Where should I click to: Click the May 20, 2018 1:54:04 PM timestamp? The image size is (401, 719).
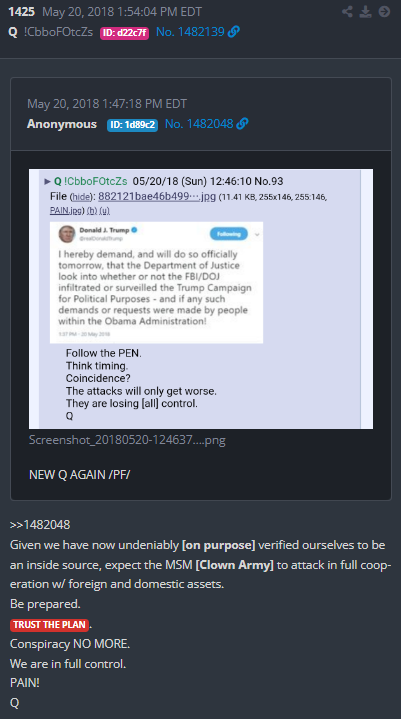pos(122,12)
